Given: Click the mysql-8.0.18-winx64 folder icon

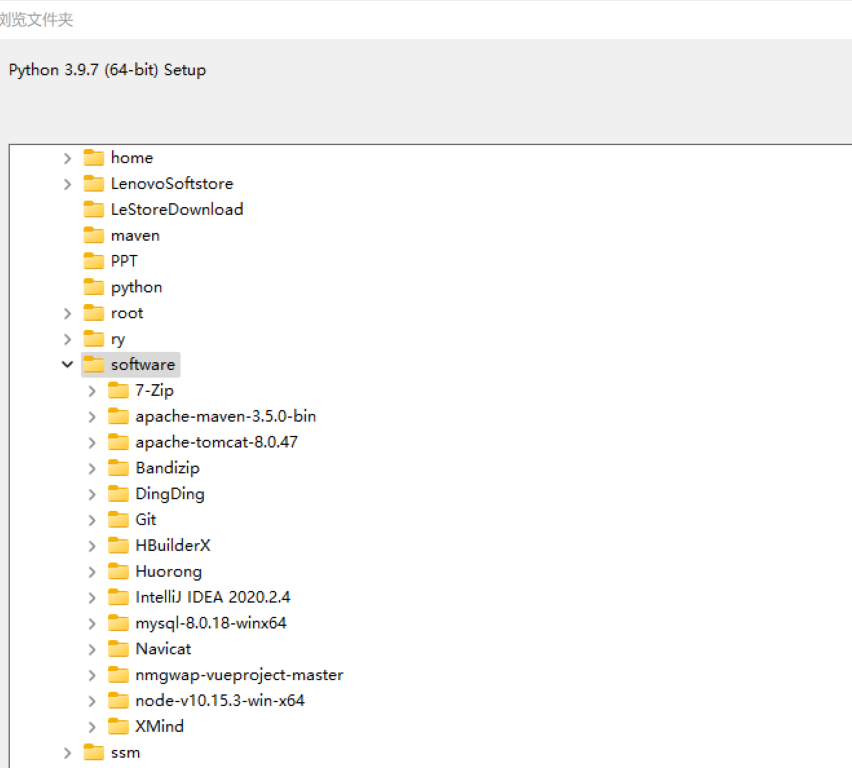Looking at the screenshot, I should coord(118,623).
